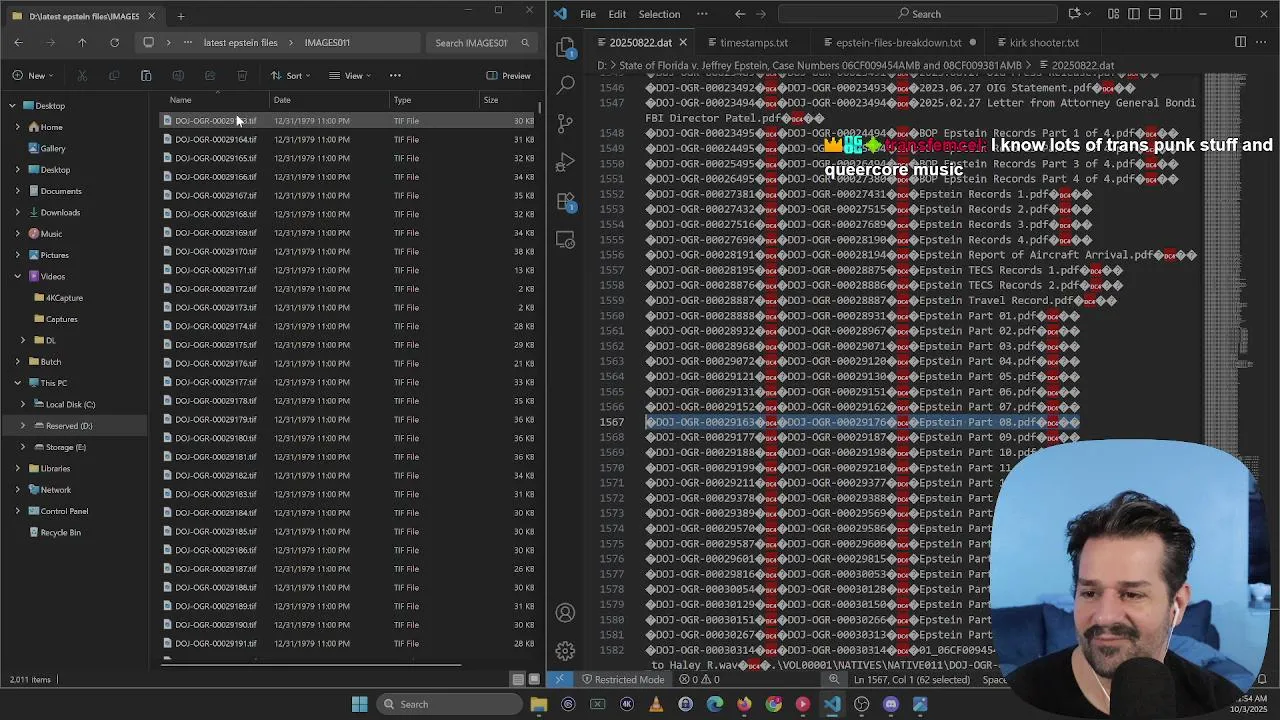Click split editor right icon in VS Code
This screenshot has height=720, width=1280.
1240,42
